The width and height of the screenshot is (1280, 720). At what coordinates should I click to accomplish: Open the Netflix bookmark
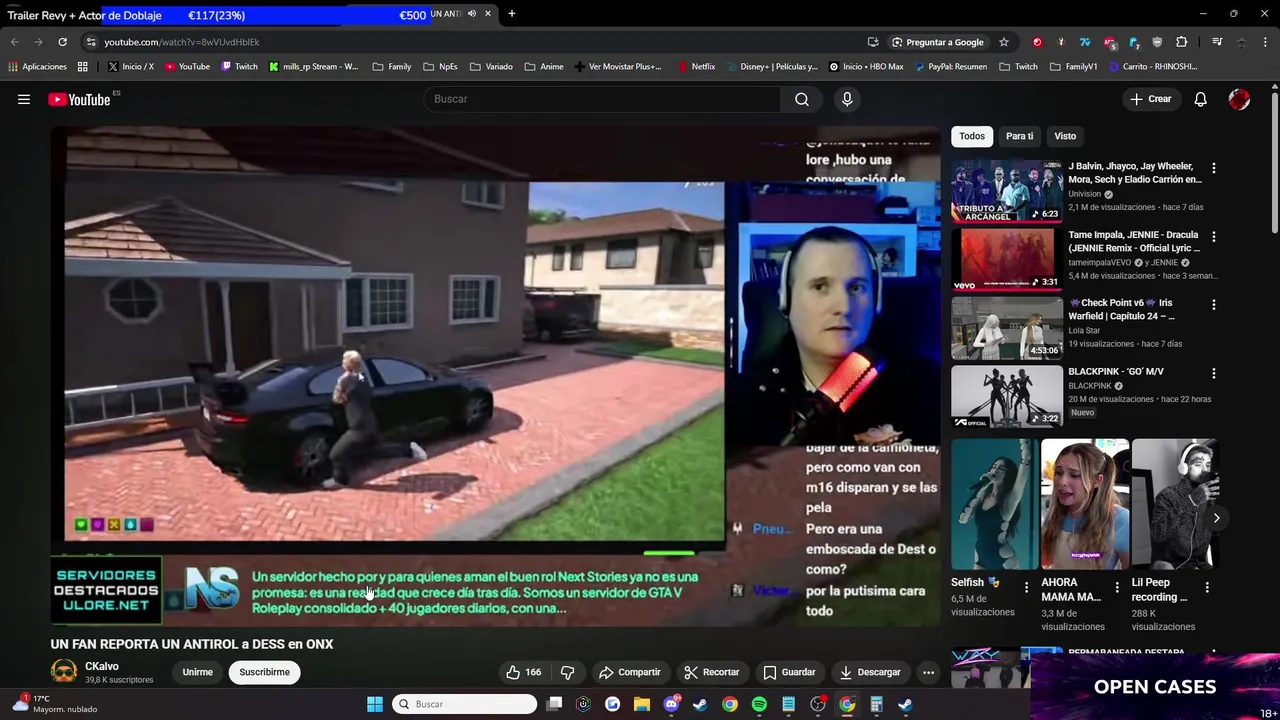pos(696,67)
